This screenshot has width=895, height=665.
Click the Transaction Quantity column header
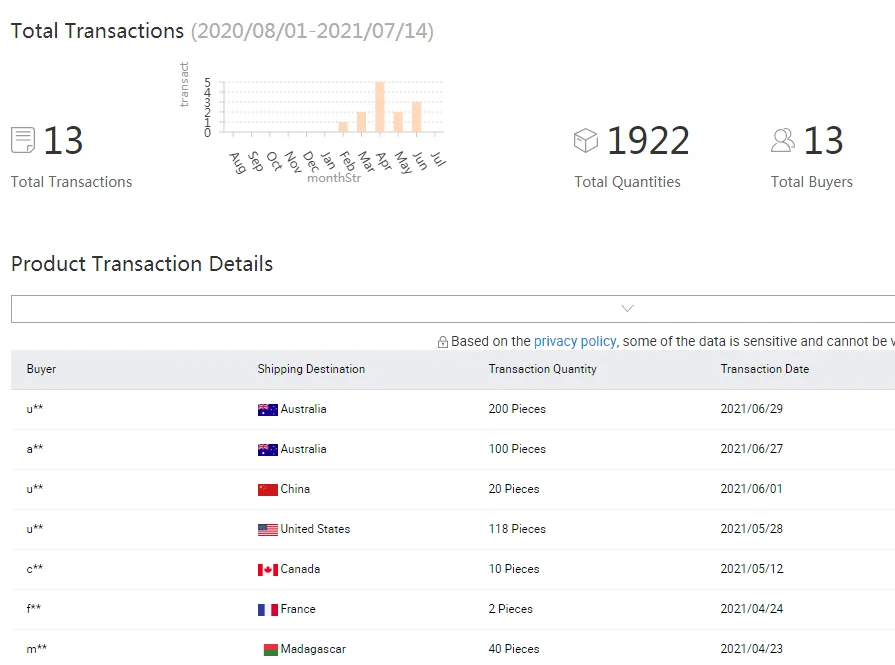click(542, 369)
